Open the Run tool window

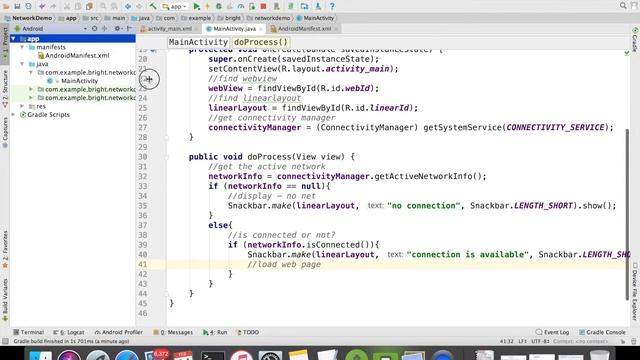coord(215,332)
